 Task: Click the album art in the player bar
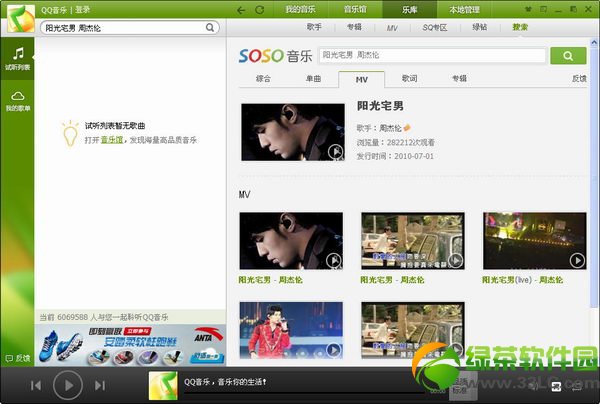[163, 386]
